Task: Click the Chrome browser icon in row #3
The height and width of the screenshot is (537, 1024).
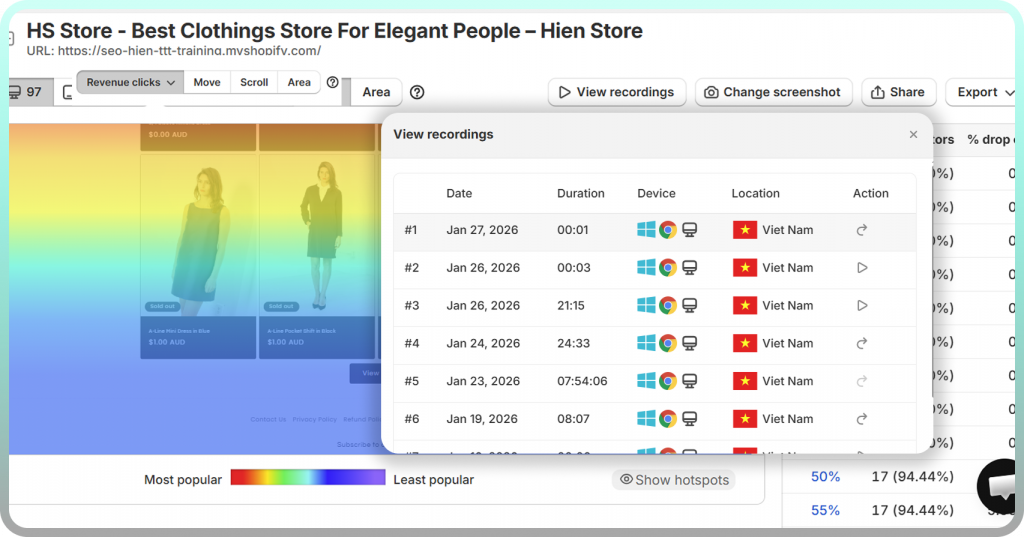Action: pos(668,306)
